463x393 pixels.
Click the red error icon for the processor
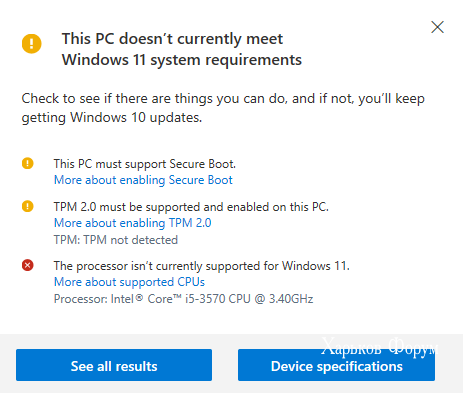(28, 265)
